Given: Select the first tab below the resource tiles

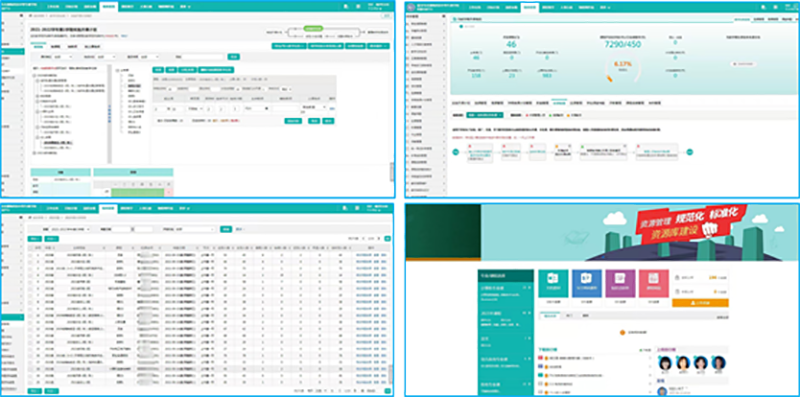Looking at the screenshot, I should (x=551, y=316).
